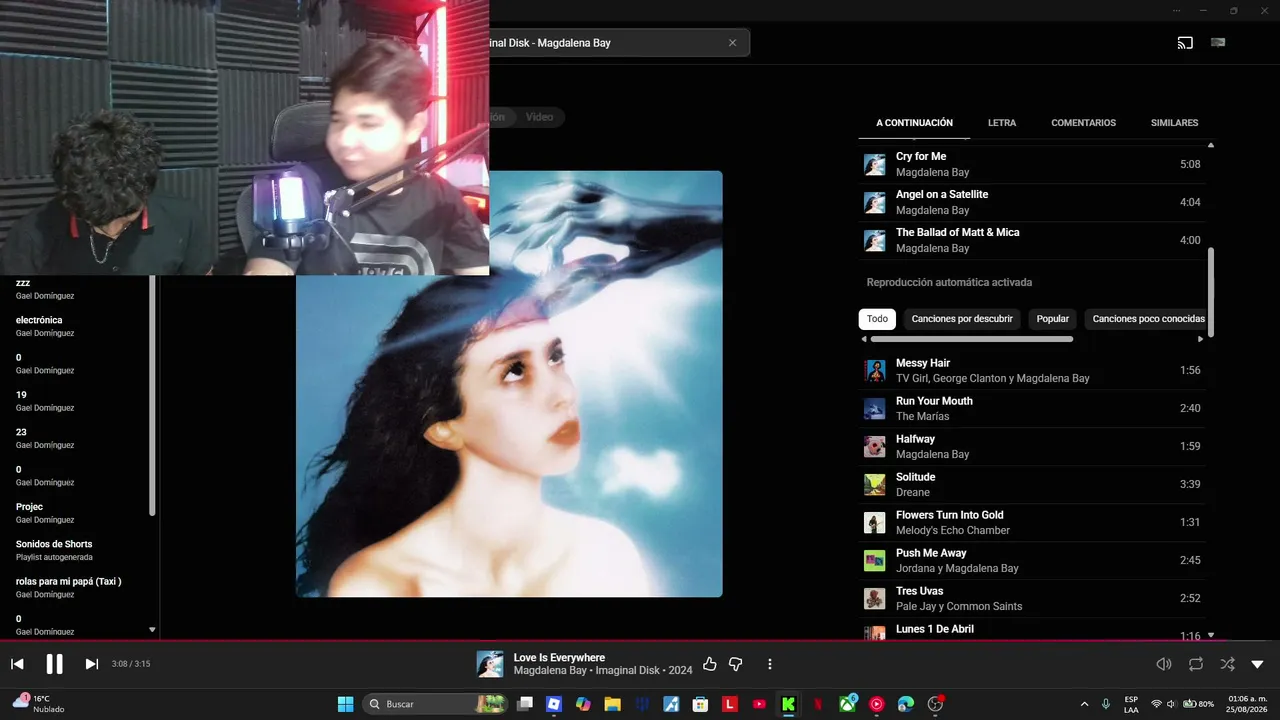Open Task View on the taskbar
Image resolution: width=1280 pixels, height=720 pixels.
[x=525, y=704]
